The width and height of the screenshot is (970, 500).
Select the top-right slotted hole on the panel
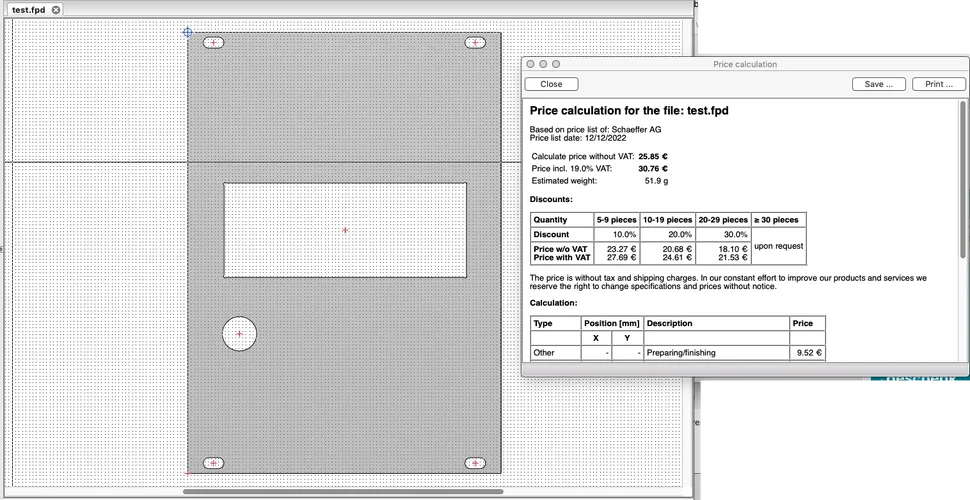475,42
